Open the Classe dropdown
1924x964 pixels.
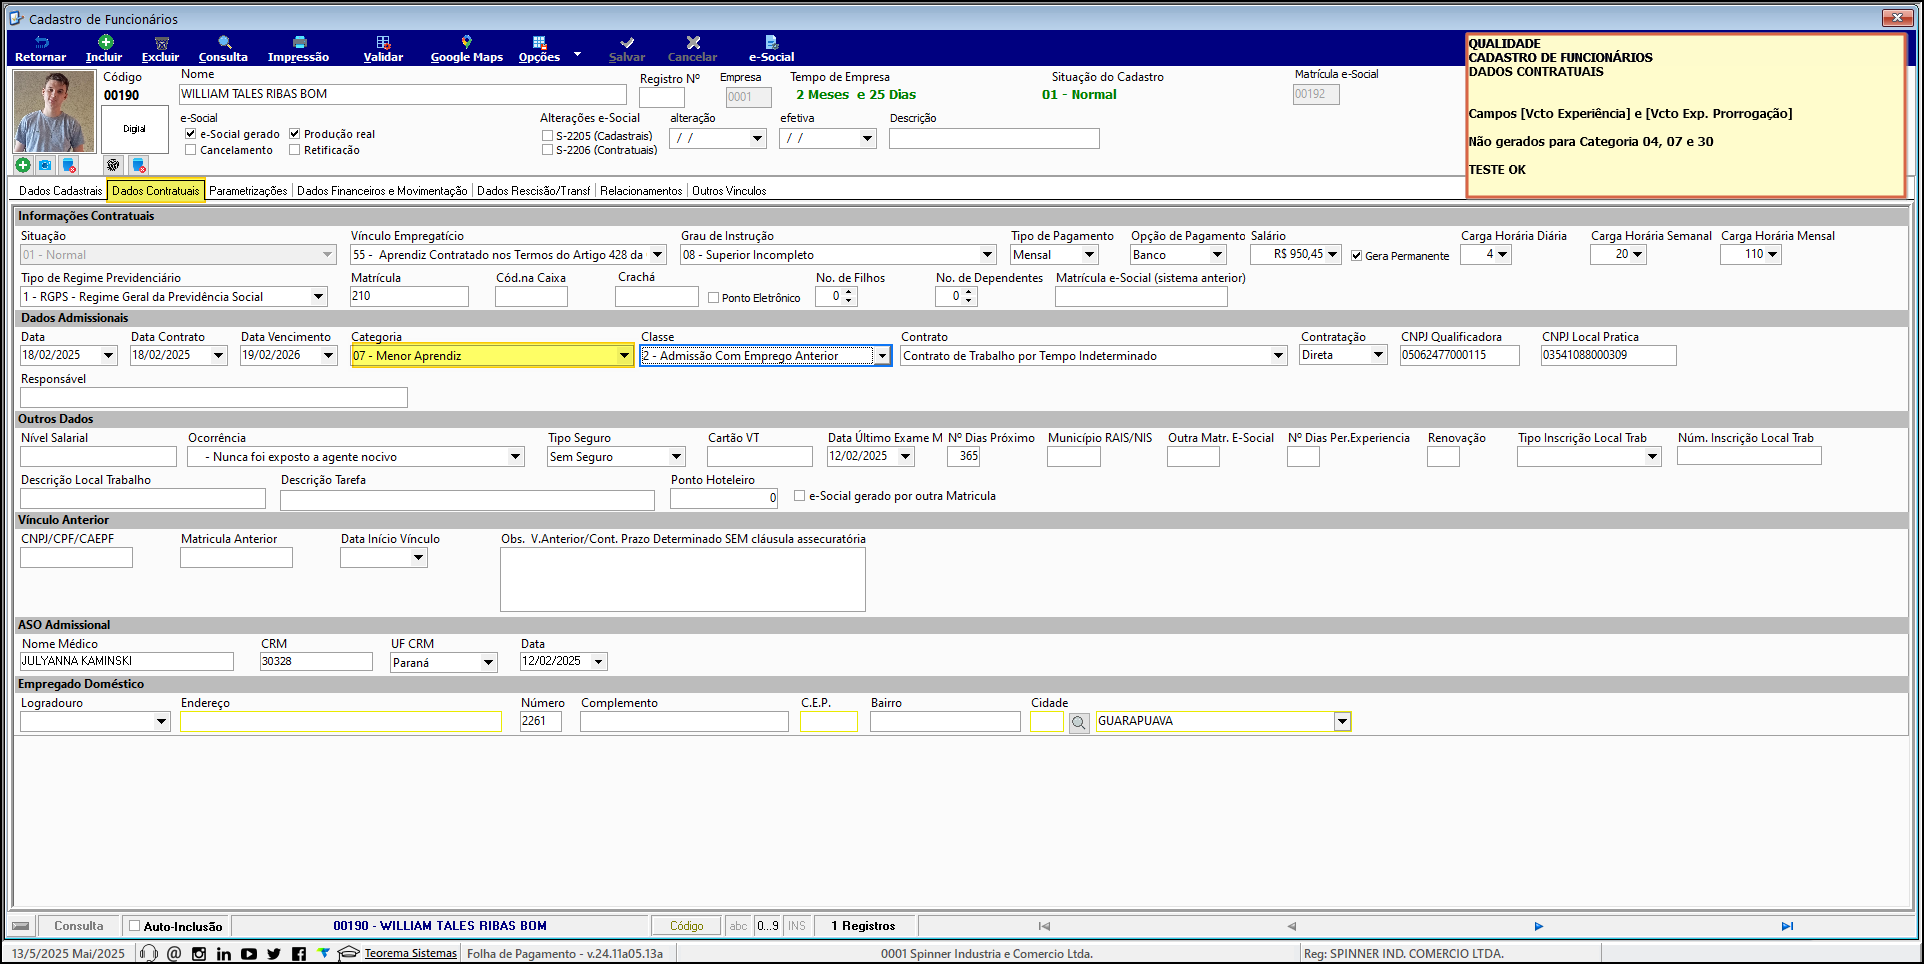[882, 356]
